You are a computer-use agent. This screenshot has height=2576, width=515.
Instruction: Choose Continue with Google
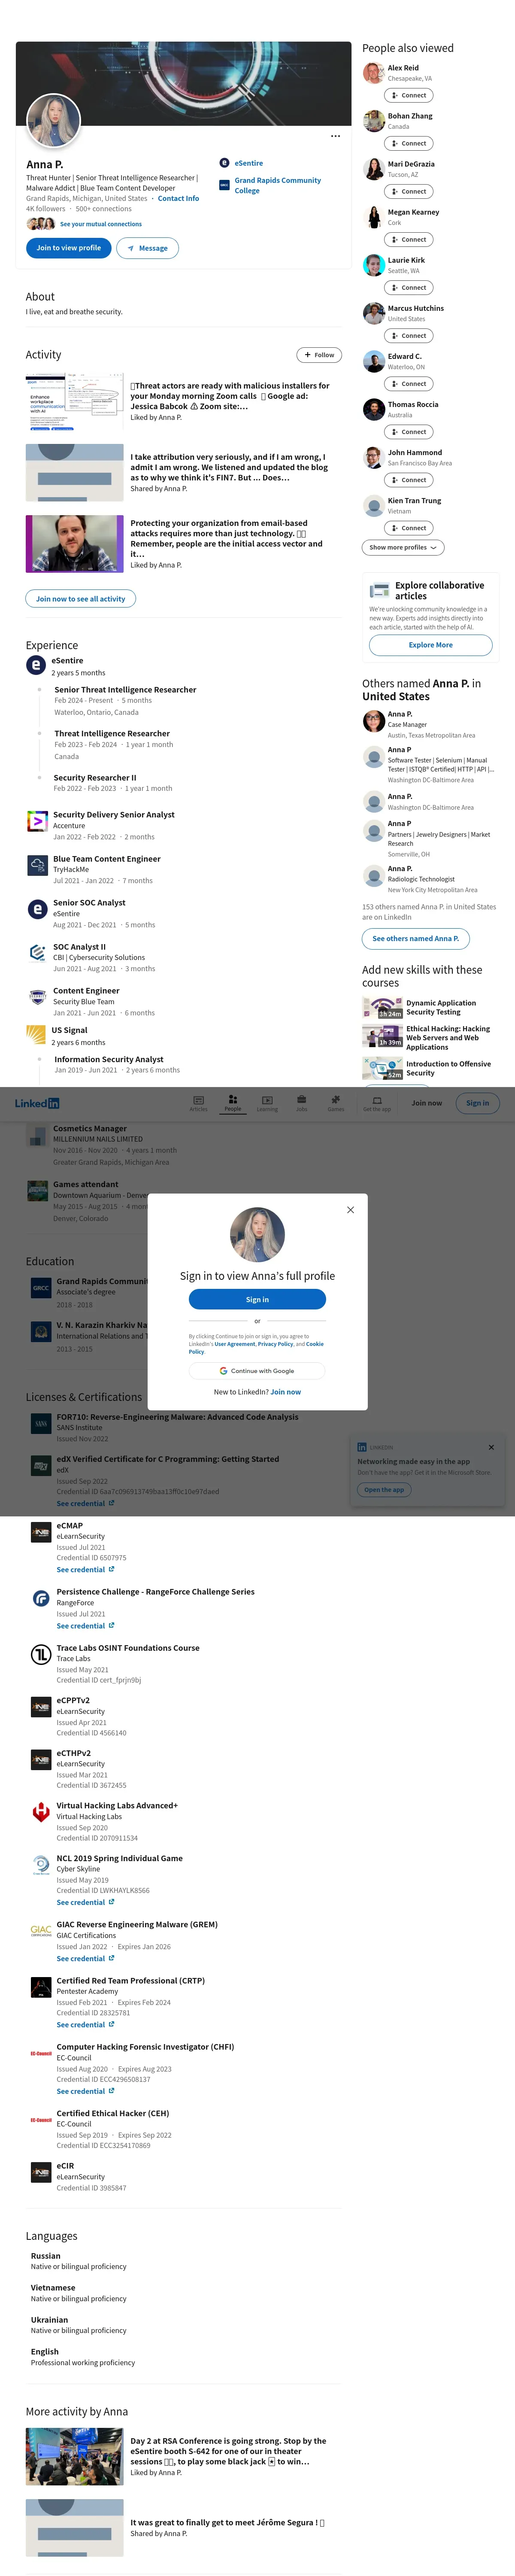pyautogui.click(x=257, y=1371)
